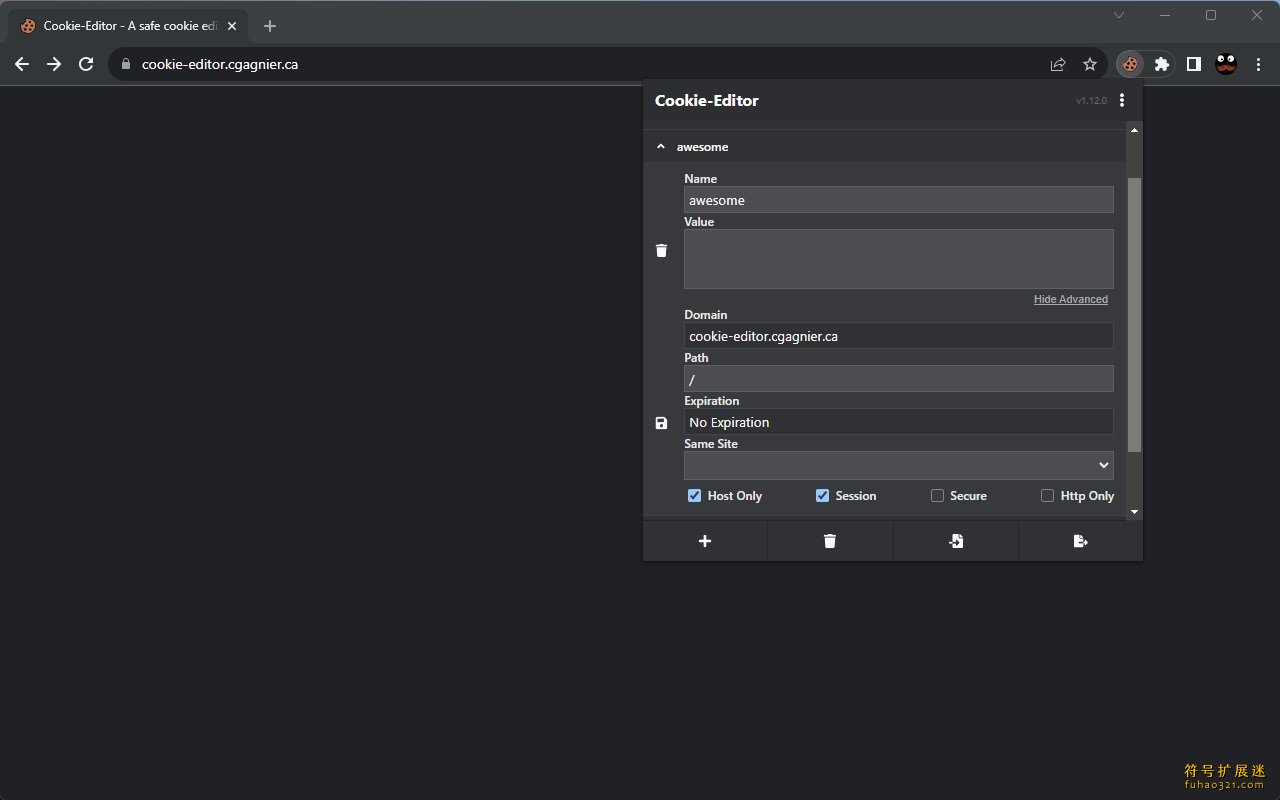Viewport: 1280px width, 800px height.
Task: Toggle the Session checkbox
Action: pyautogui.click(x=822, y=495)
